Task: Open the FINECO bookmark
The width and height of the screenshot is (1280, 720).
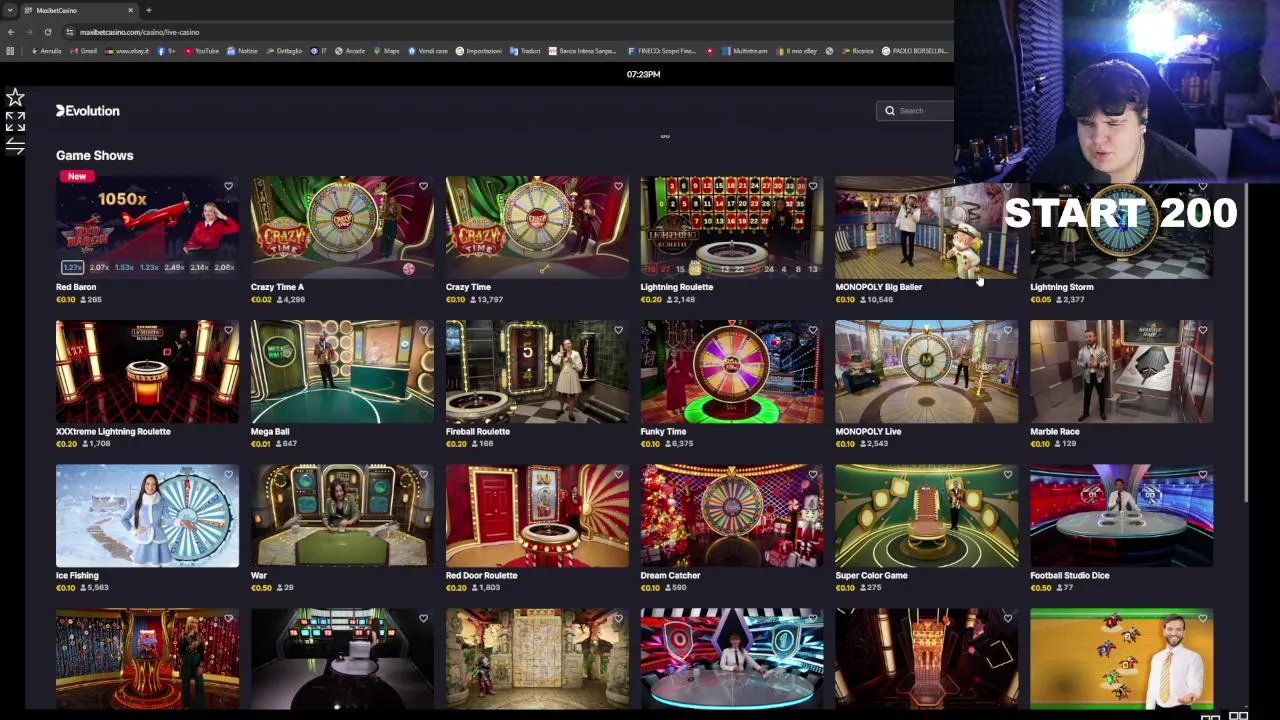Action: (x=661, y=51)
